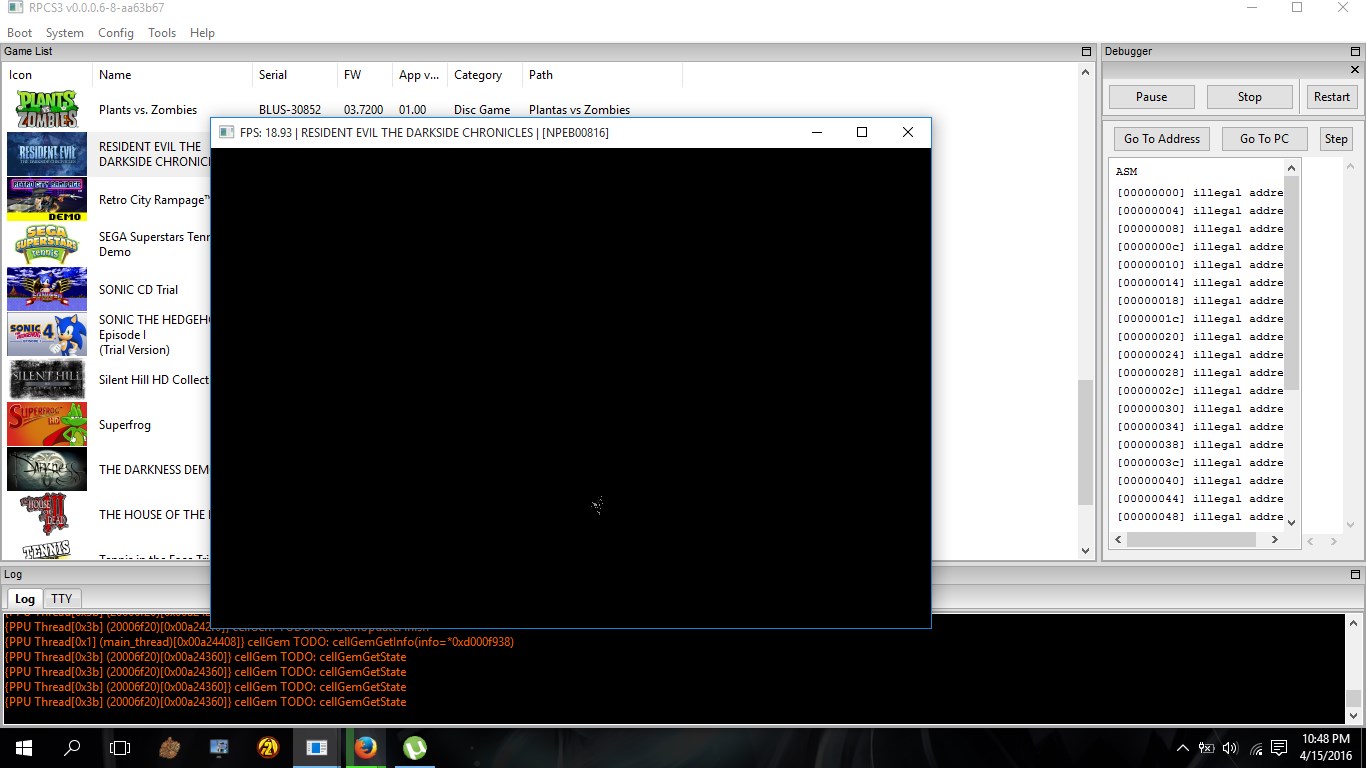Open the Config menu

(x=116, y=33)
